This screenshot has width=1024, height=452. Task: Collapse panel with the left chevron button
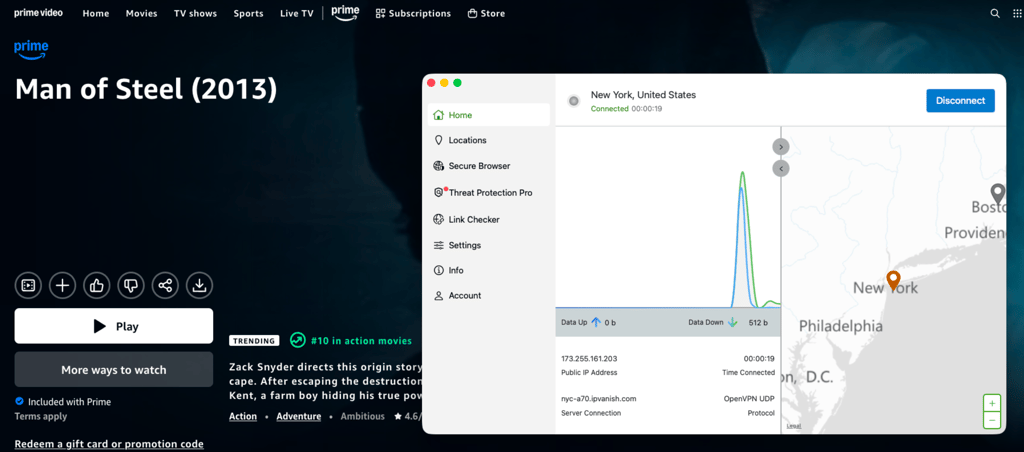780,169
